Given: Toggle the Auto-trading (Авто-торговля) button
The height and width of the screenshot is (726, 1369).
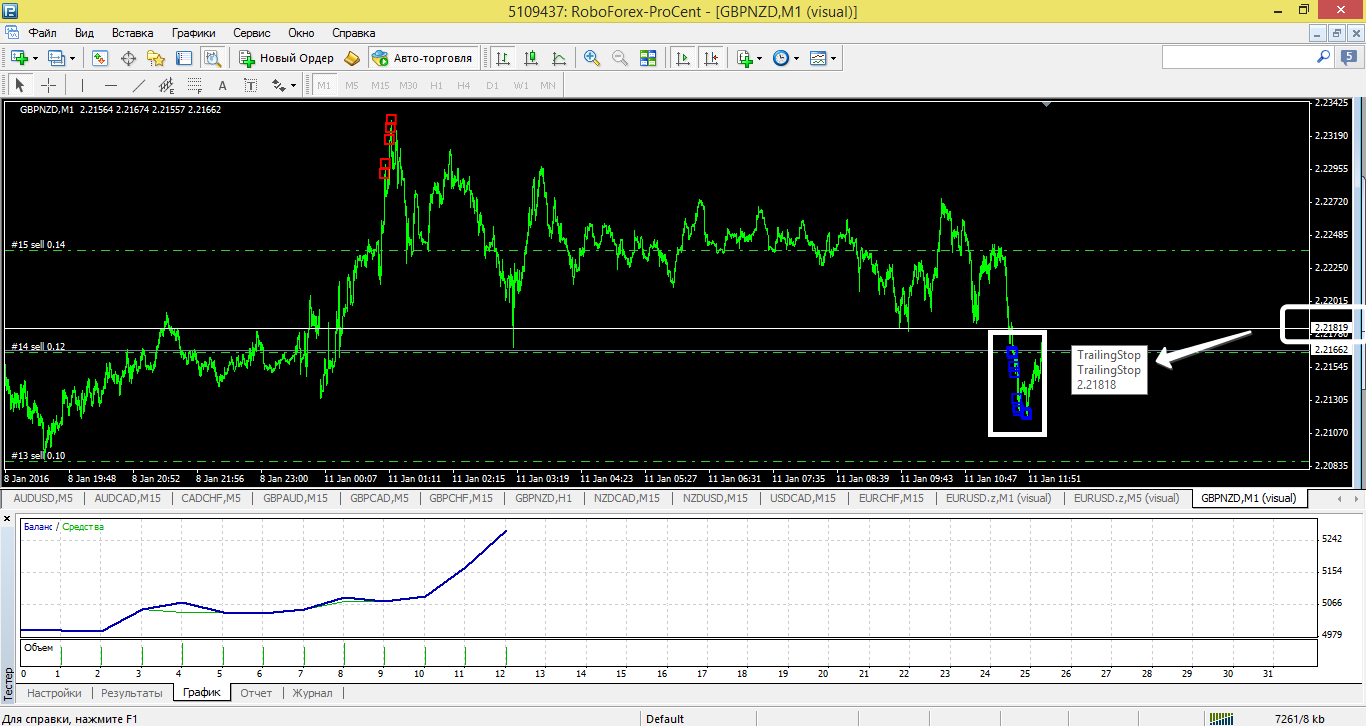Looking at the screenshot, I should pos(421,58).
